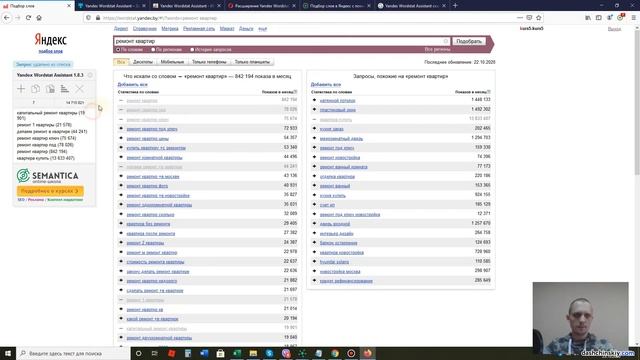Click 'квартира купить (13 633 407)' in Assistant list
Image resolution: width=640 pixels, height=360 pixels.
tap(46, 158)
